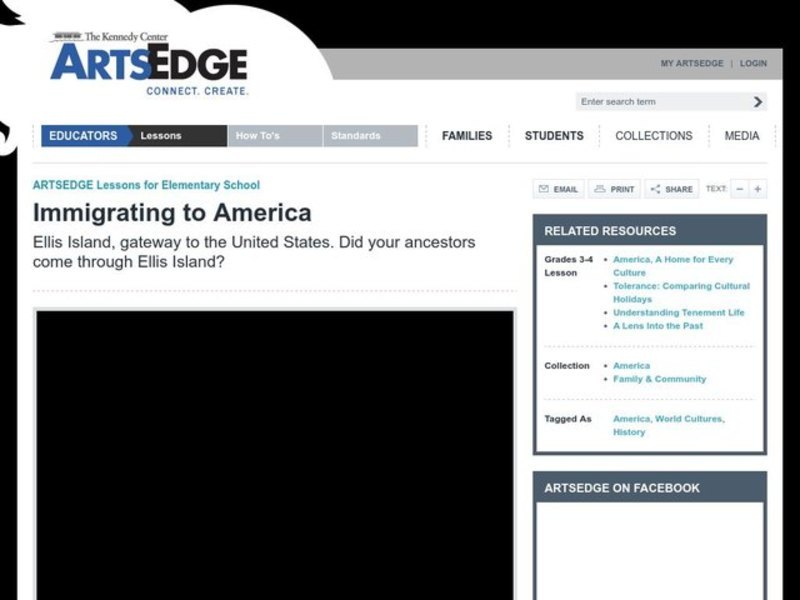The image size is (800, 600).
Task: Increase text size with the plus icon
Action: (x=757, y=189)
